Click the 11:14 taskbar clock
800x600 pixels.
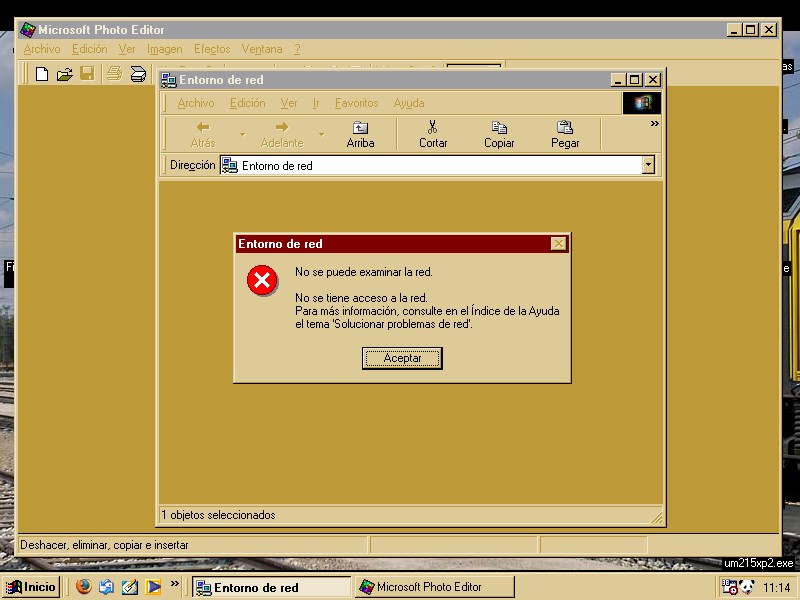pos(776,587)
